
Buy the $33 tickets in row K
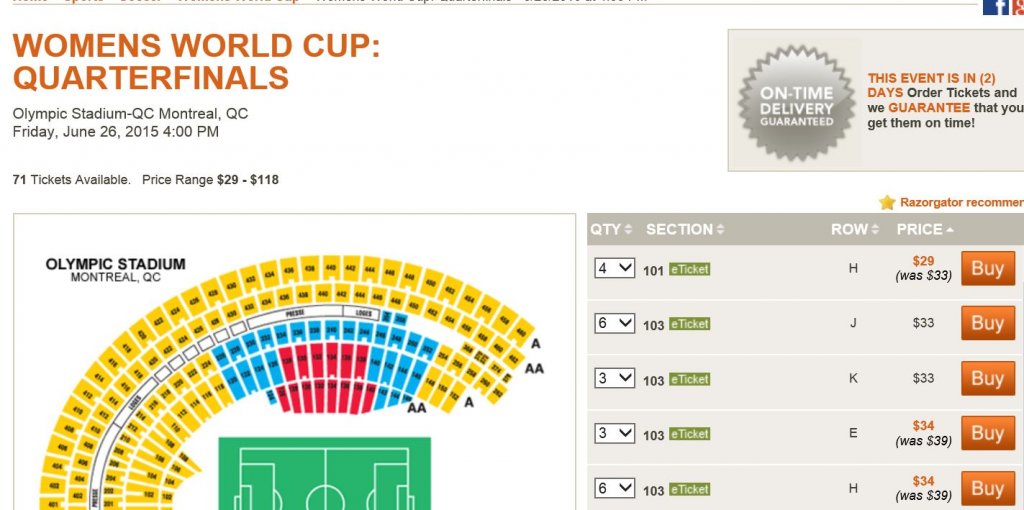[x=987, y=378]
